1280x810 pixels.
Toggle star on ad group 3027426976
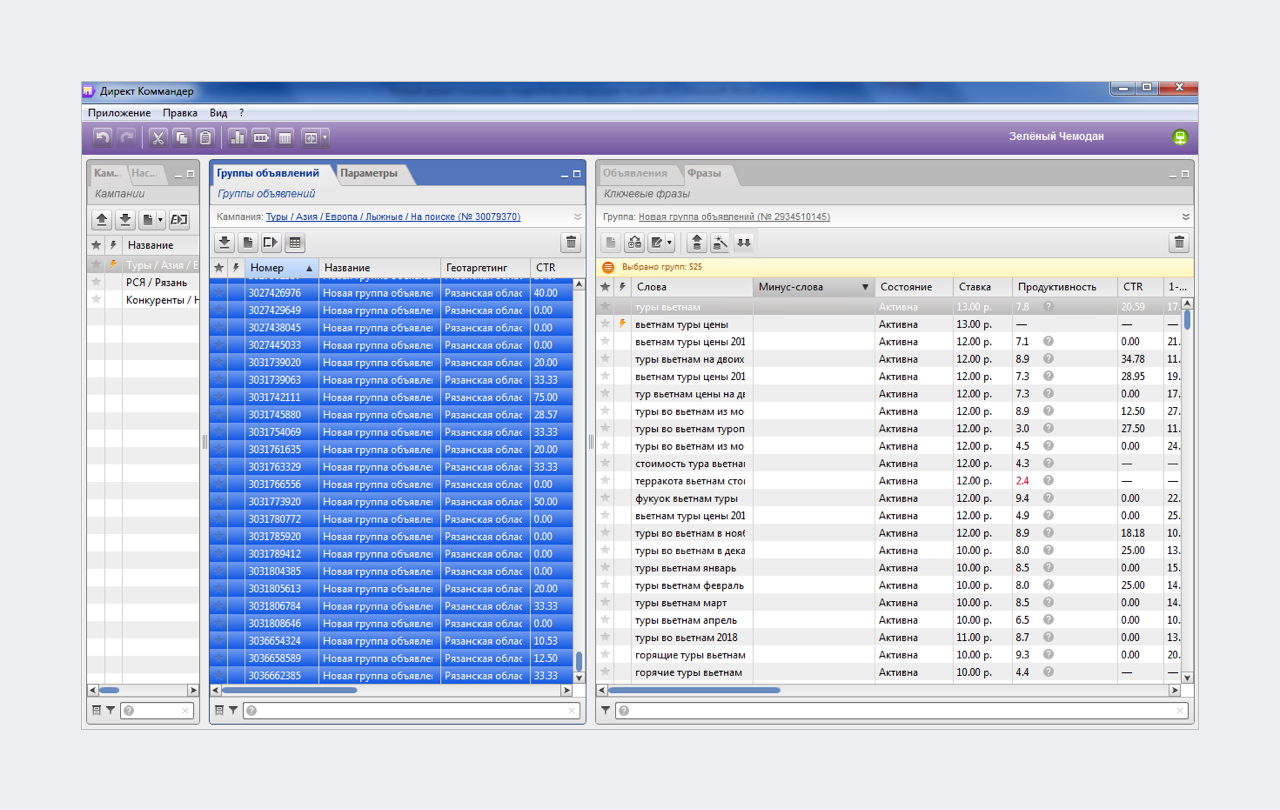(218, 293)
